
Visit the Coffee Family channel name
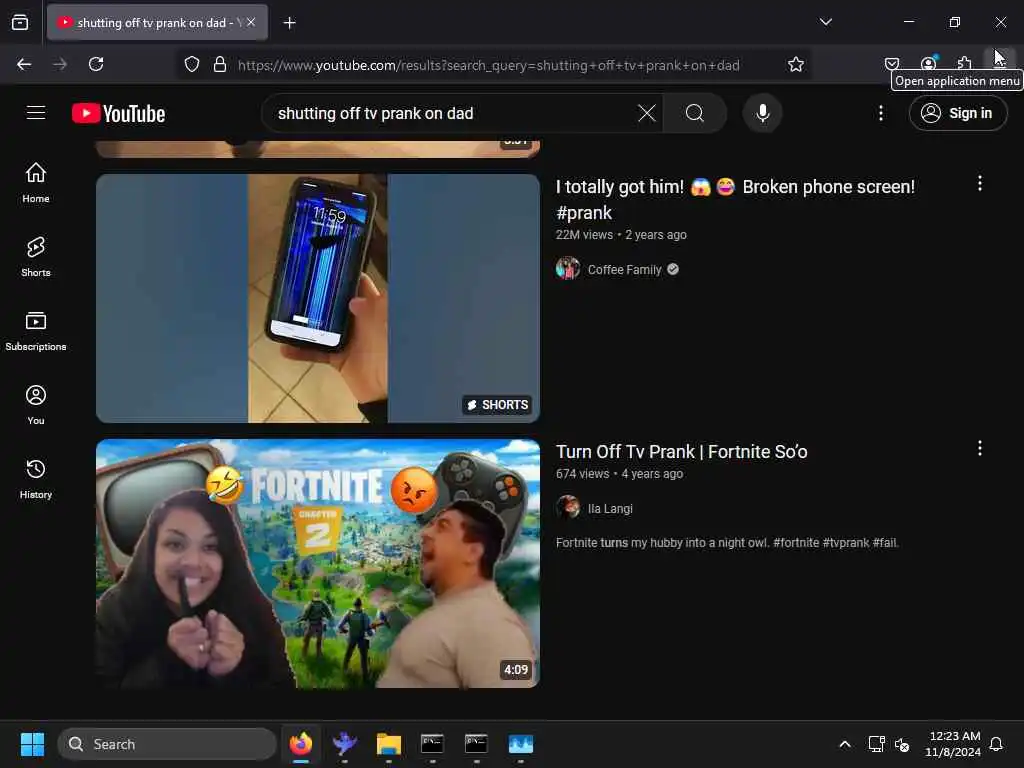624,270
